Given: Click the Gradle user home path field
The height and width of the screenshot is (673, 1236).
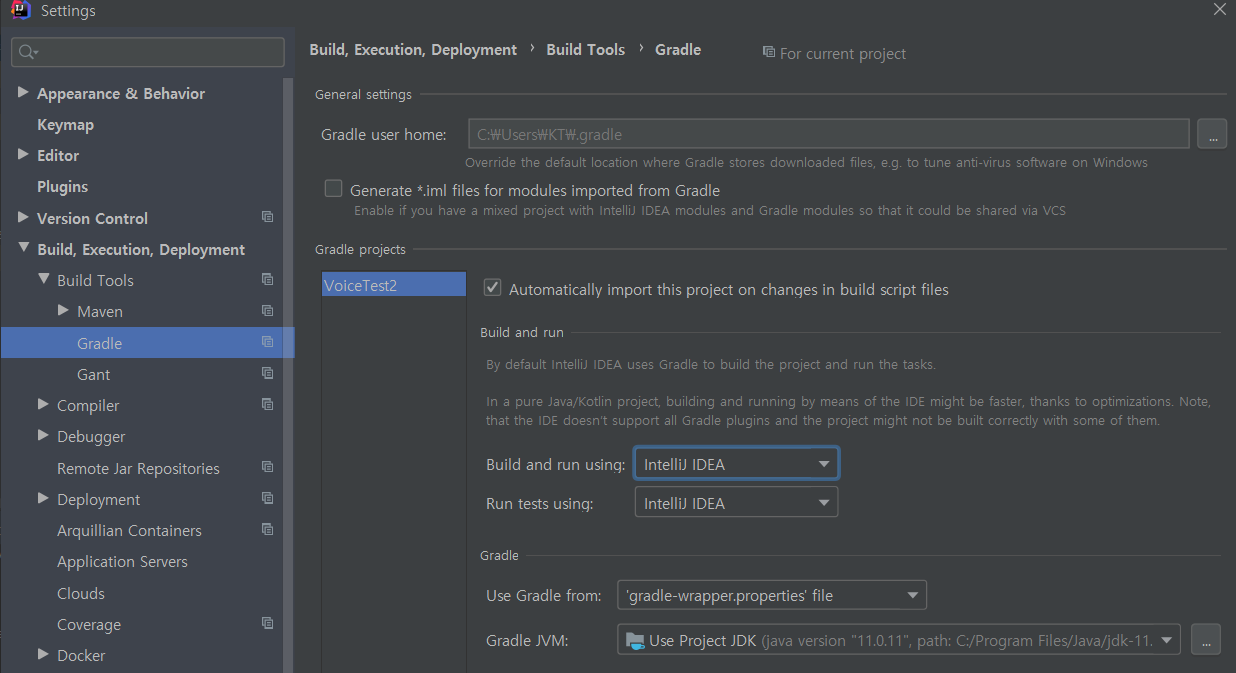Looking at the screenshot, I should tap(829, 134).
